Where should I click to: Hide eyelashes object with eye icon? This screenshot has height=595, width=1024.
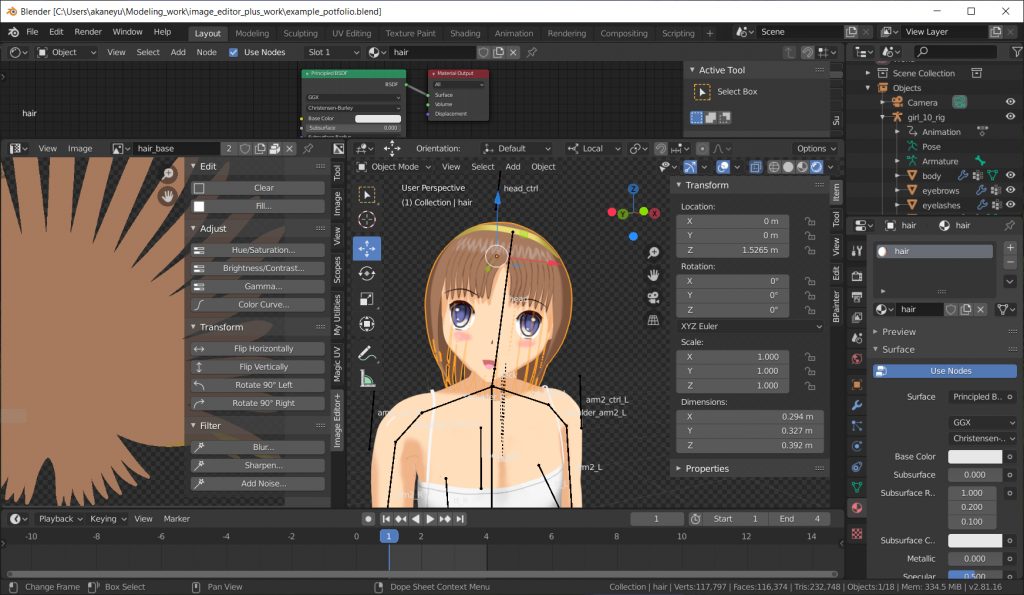point(1010,204)
